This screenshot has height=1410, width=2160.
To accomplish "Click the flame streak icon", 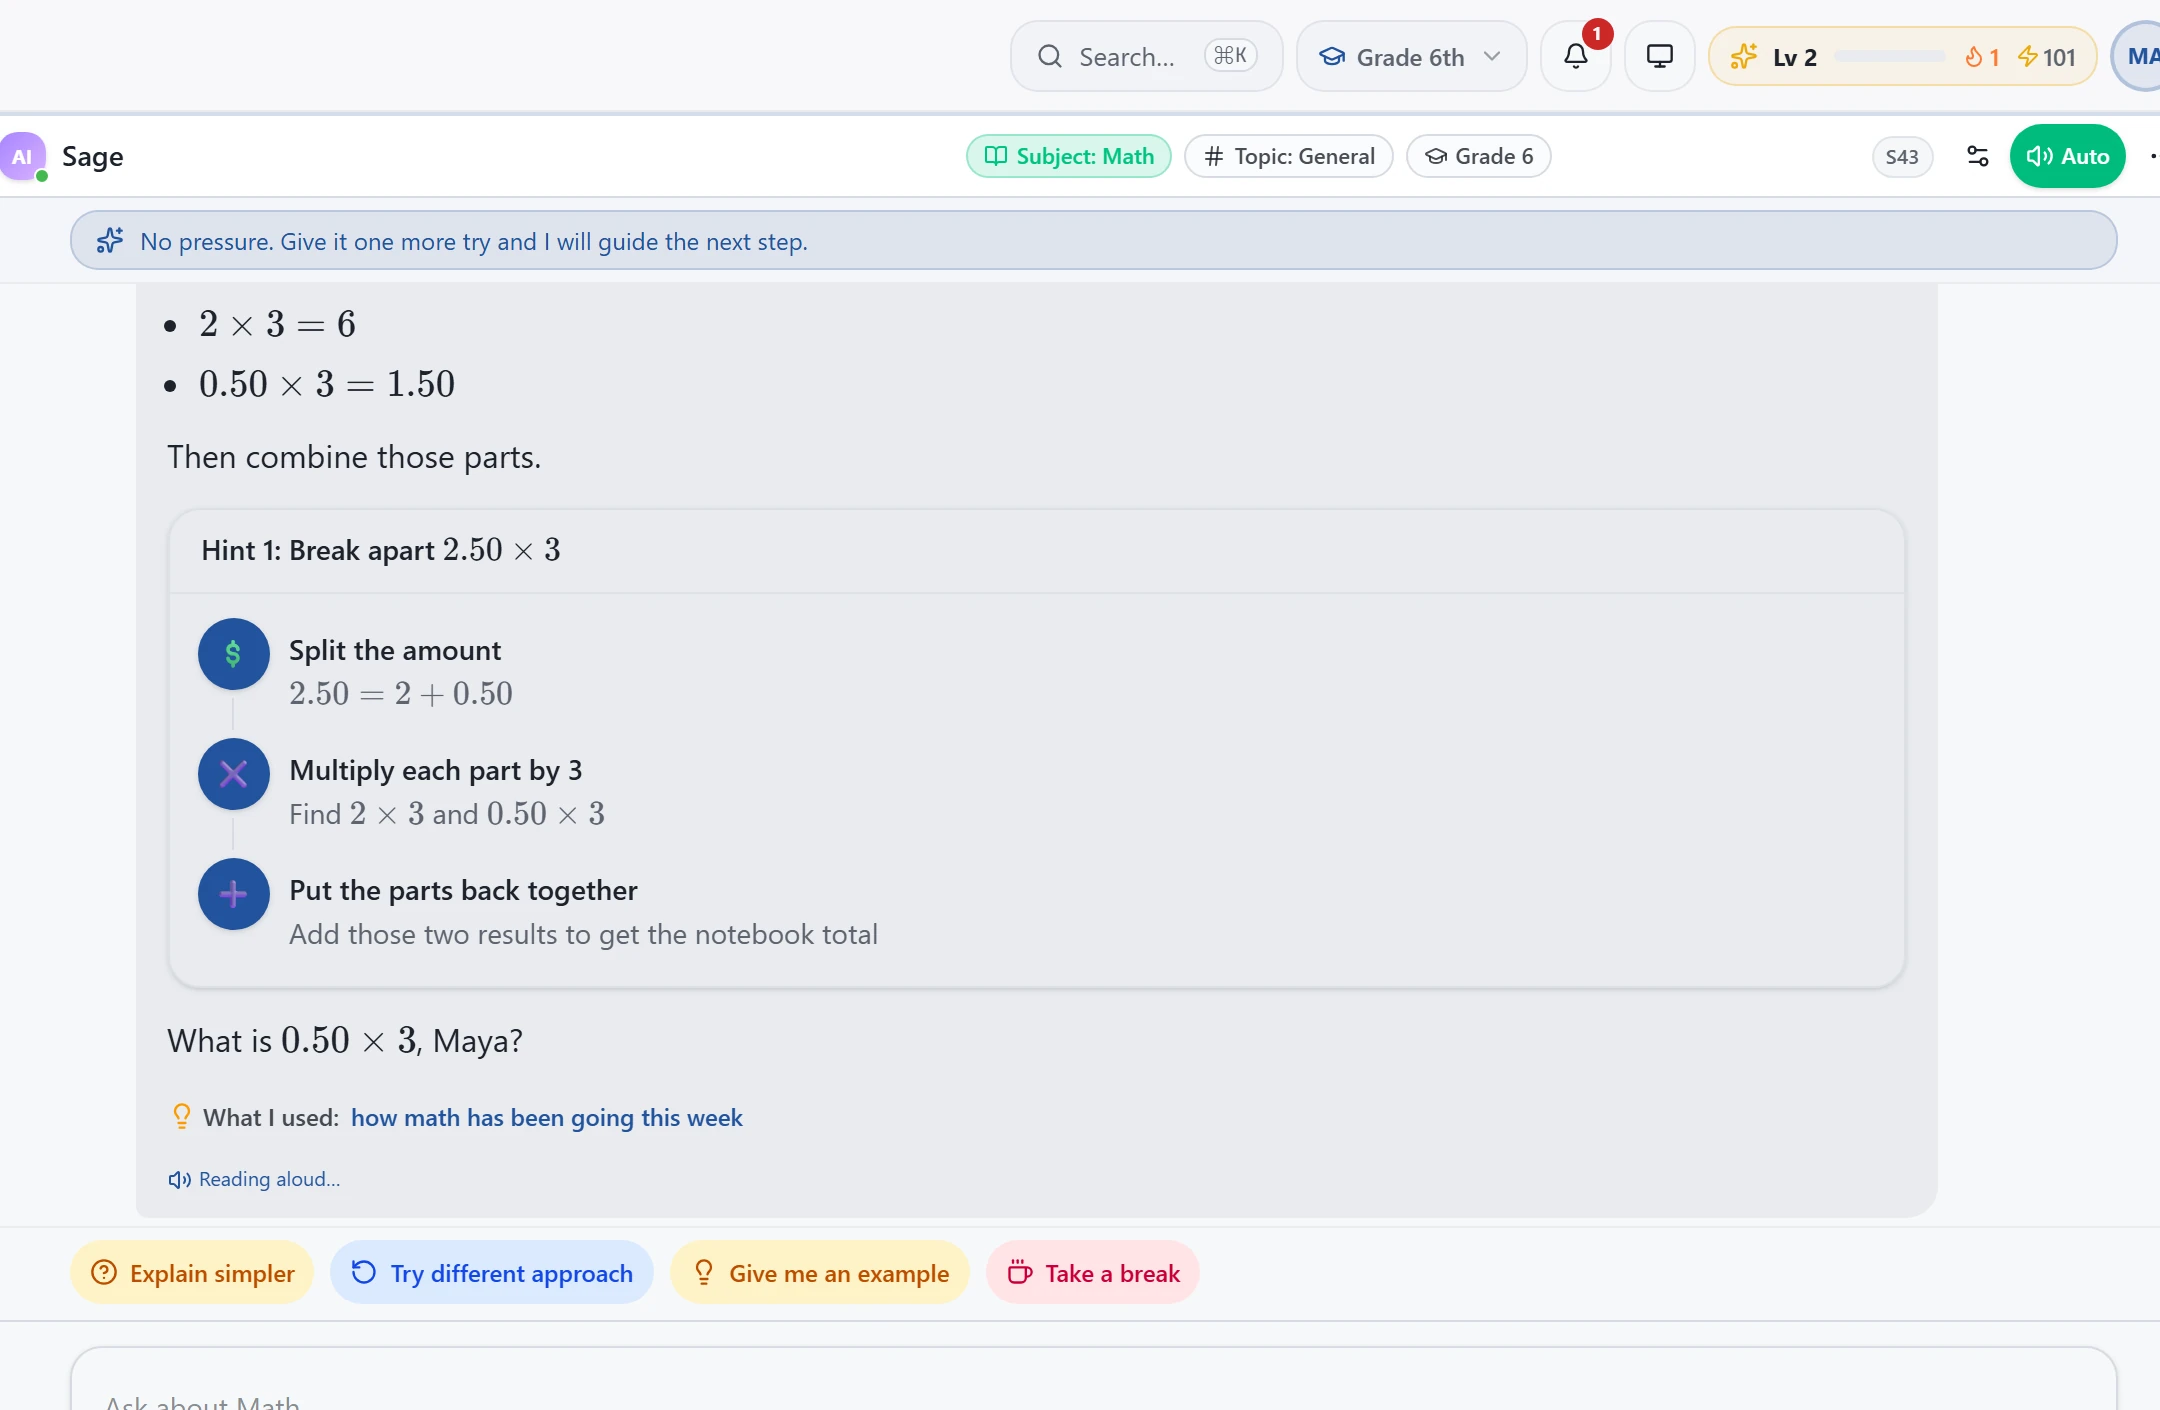I will (1973, 57).
